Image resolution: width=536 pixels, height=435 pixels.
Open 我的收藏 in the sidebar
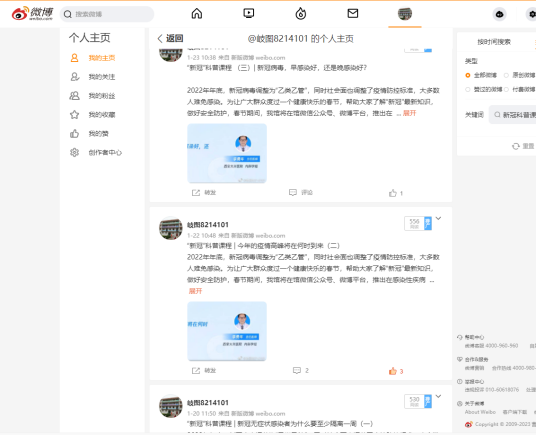pyautogui.click(x=102, y=115)
